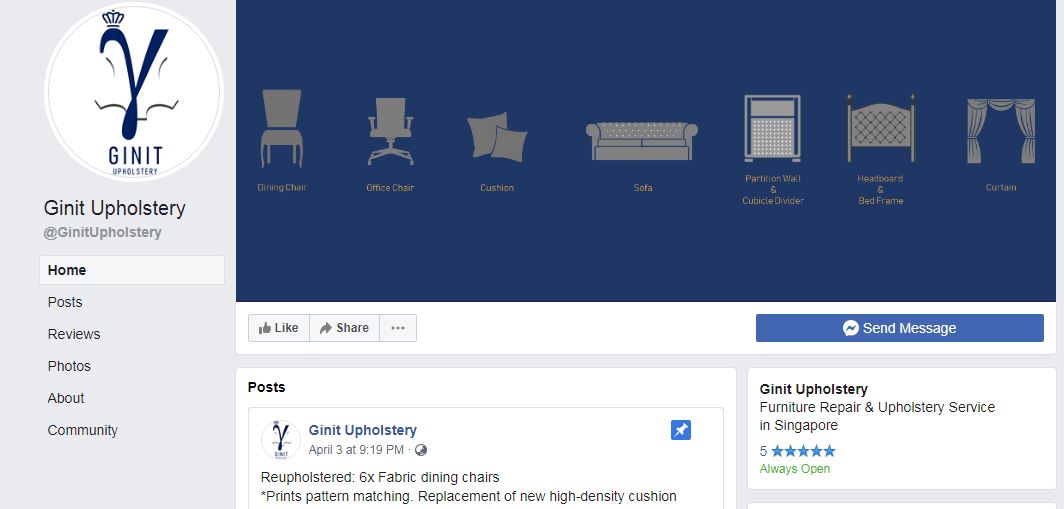The width and height of the screenshot is (1064, 509).
Task: Select the Home tab in the sidebar
Action: click(132, 270)
